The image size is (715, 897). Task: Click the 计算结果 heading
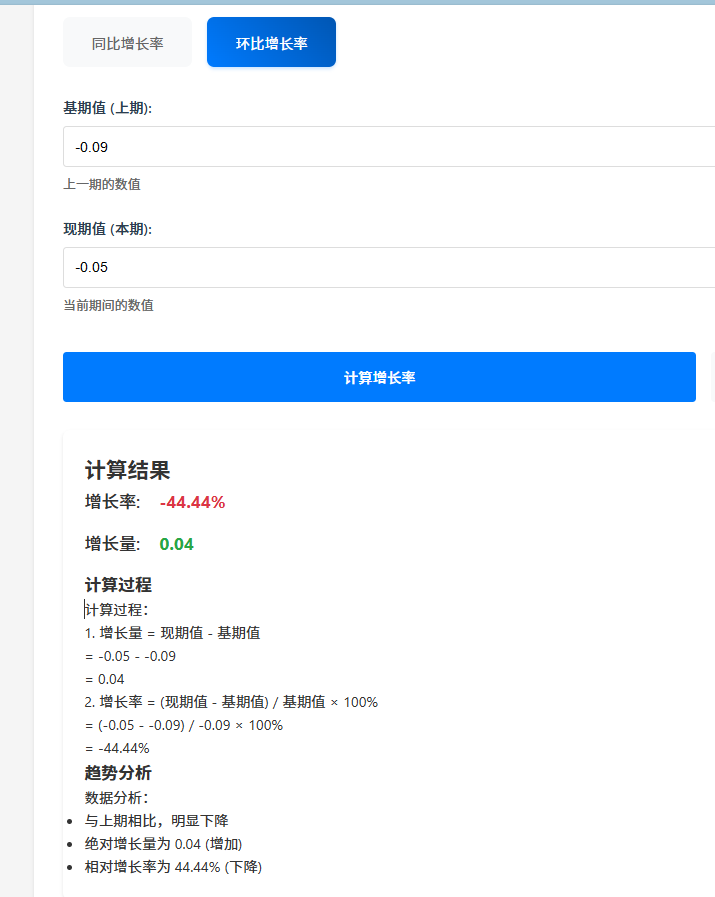[x=128, y=470]
